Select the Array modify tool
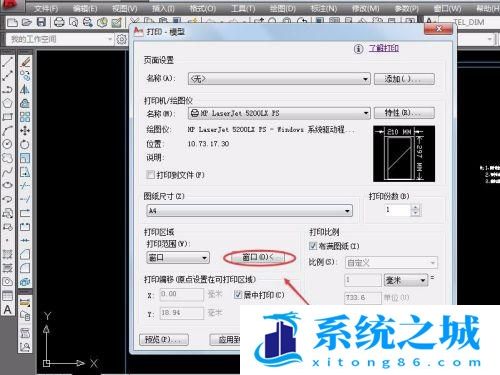Screen dimensions: 500x375 point(25,117)
